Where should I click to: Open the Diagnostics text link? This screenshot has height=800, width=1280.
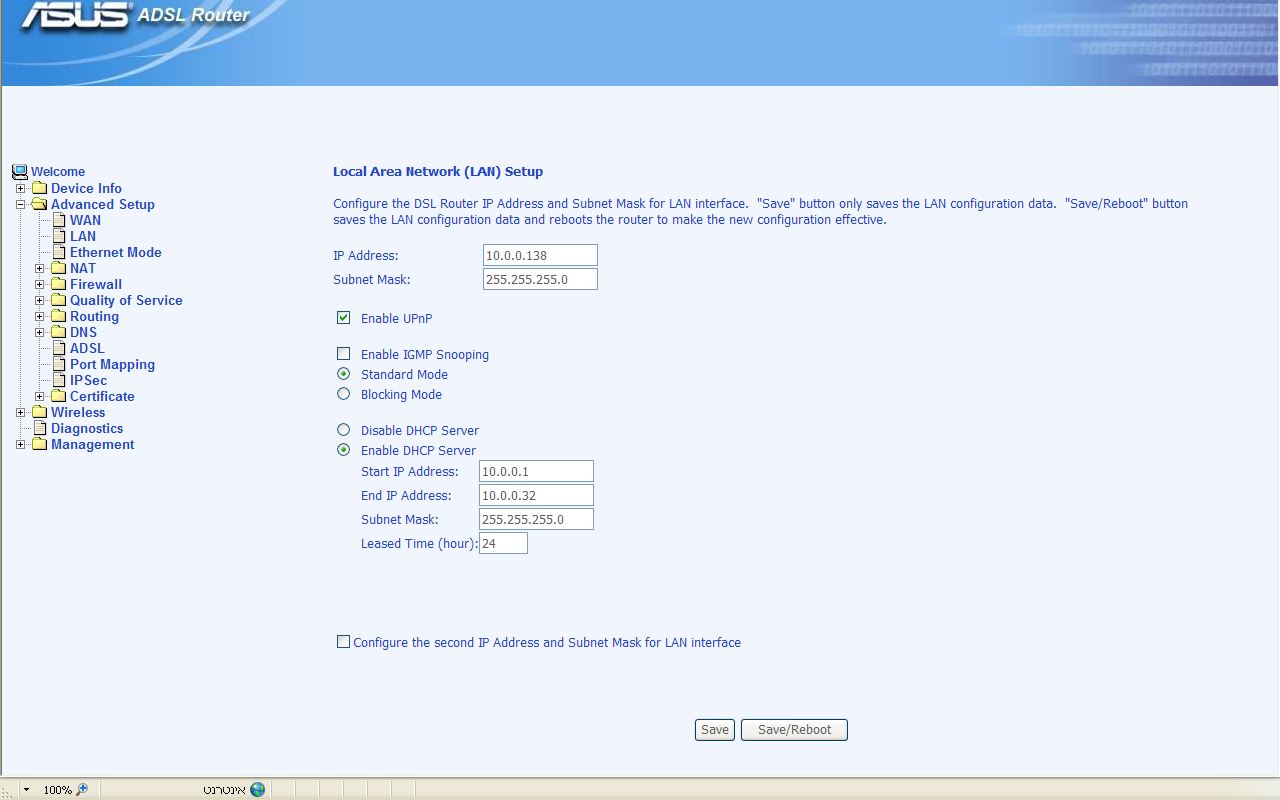87,428
